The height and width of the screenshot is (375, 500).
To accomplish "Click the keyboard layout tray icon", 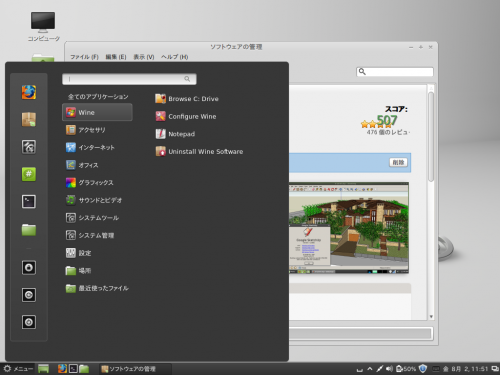I will (x=436, y=369).
